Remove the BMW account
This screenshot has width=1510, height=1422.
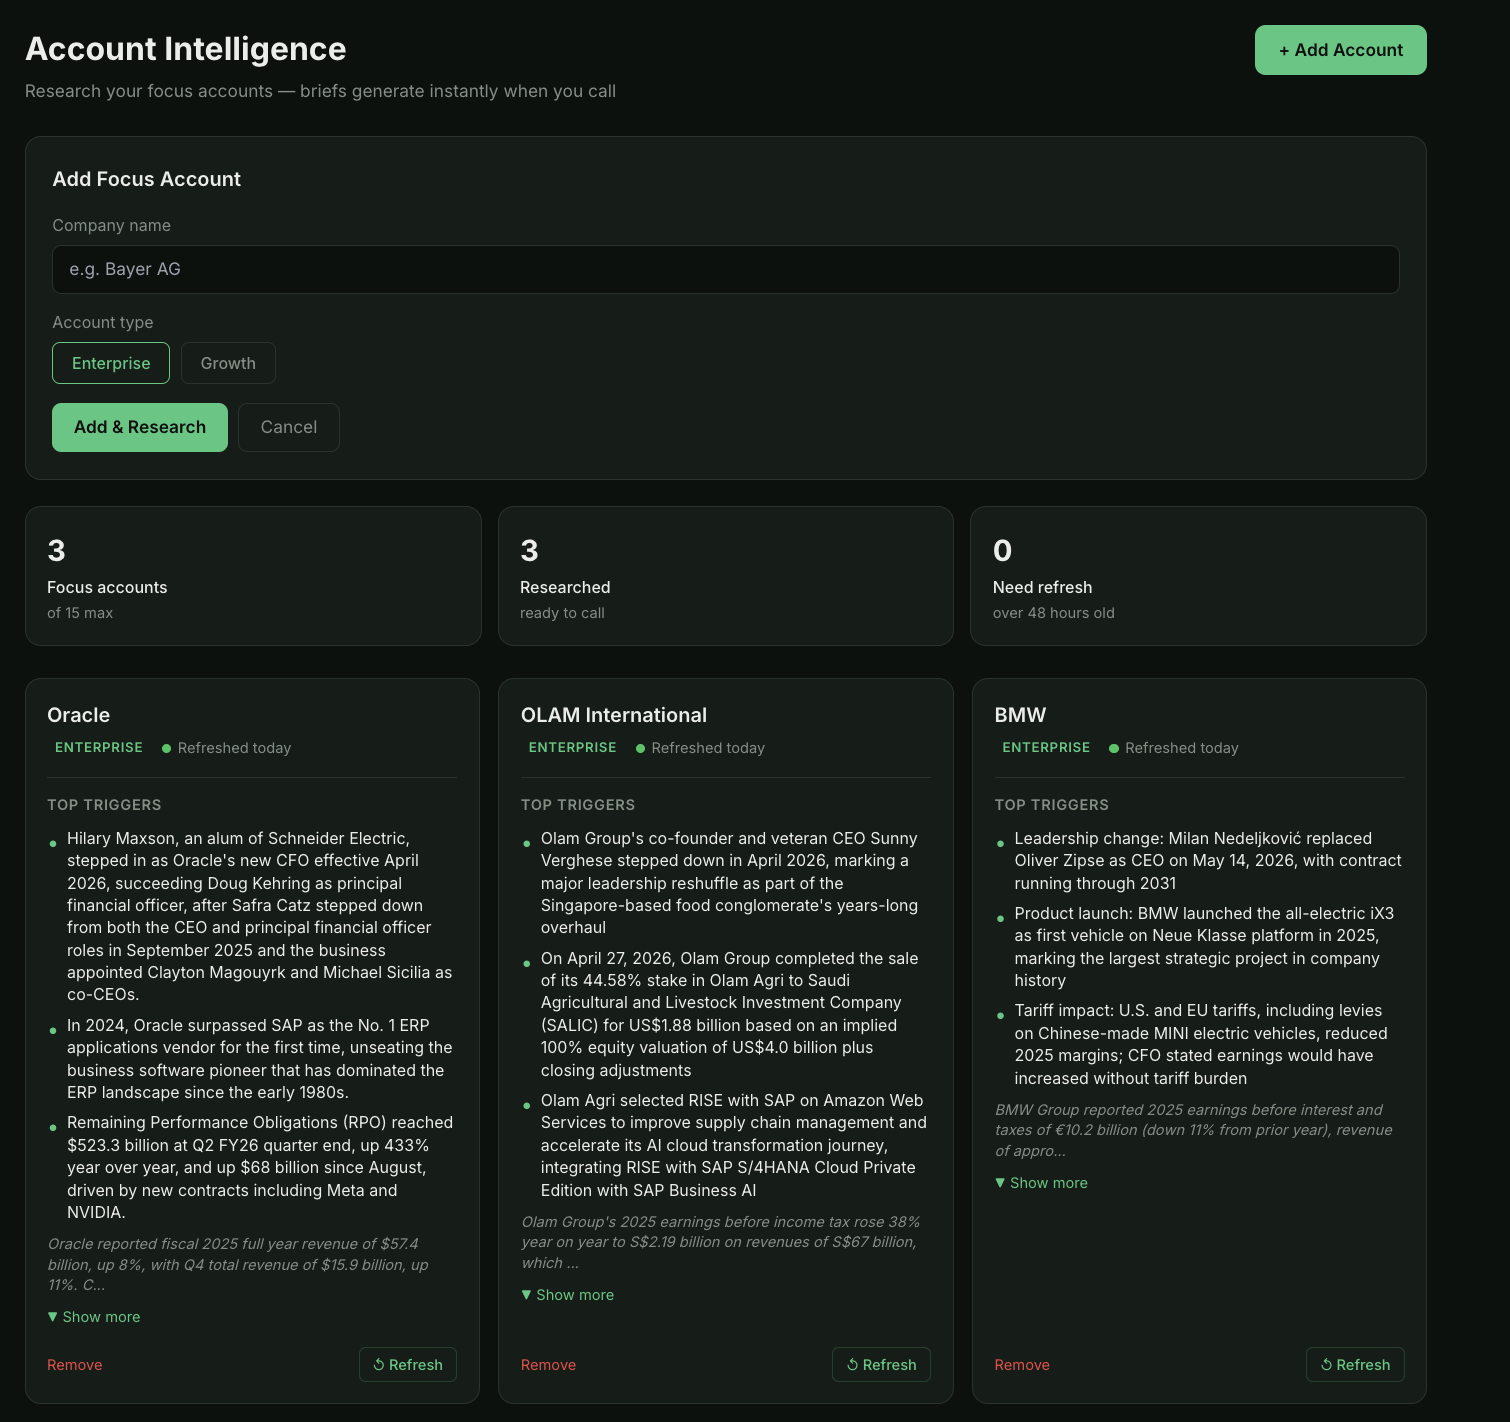click(x=1022, y=1365)
